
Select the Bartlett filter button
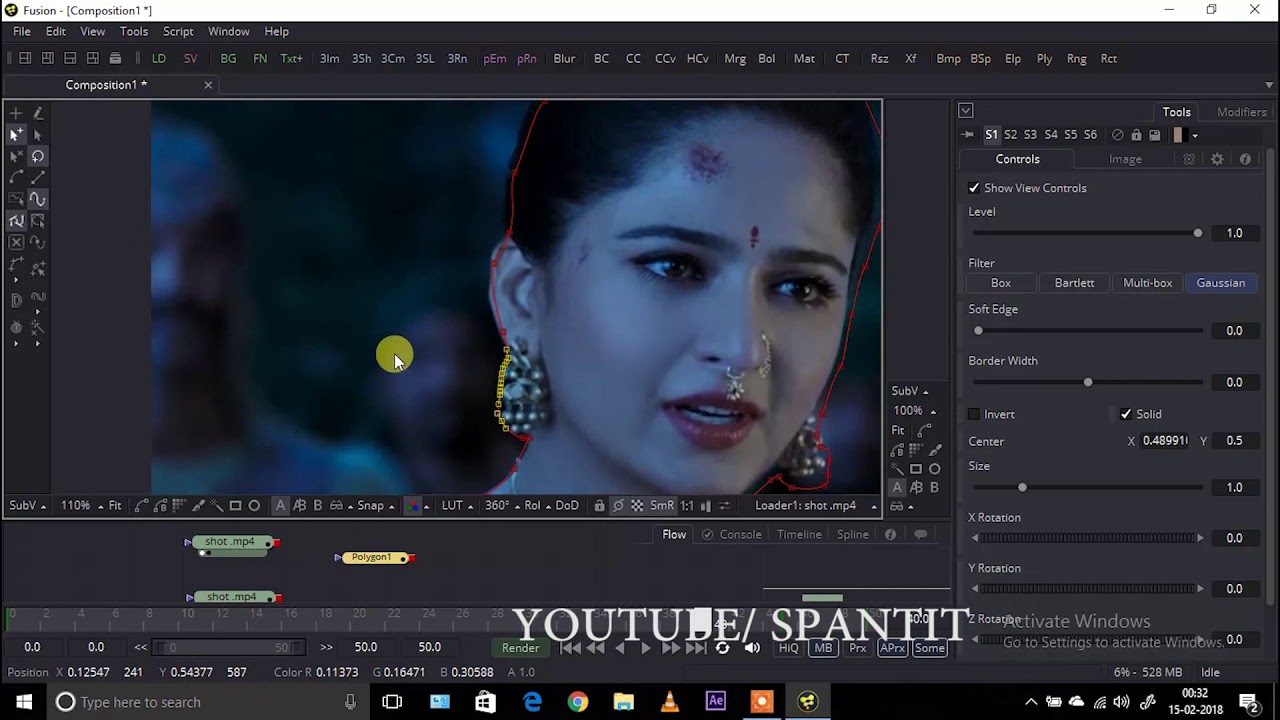[x=1074, y=283]
